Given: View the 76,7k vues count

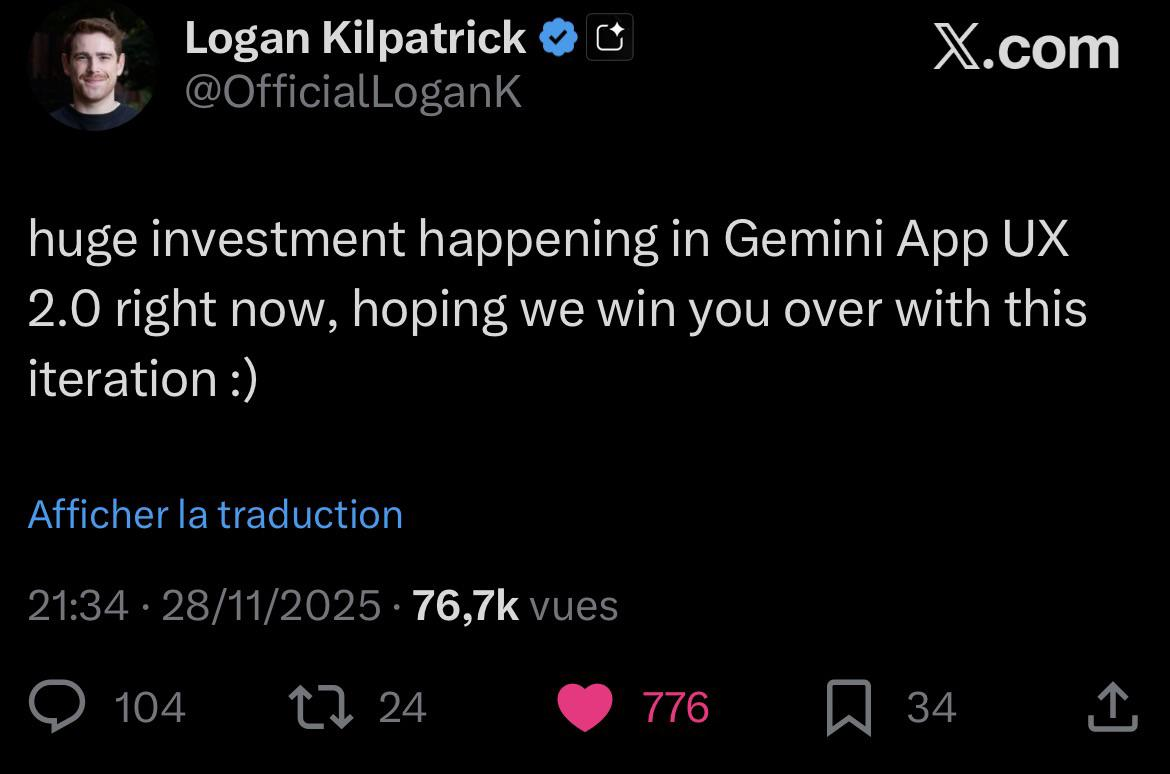Looking at the screenshot, I should pyautogui.click(x=514, y=605).
